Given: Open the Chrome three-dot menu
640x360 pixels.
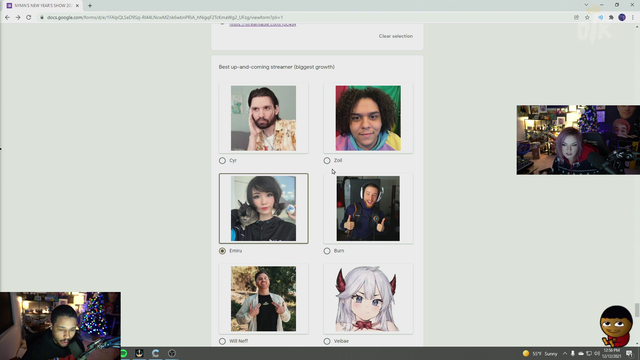Looking at the screenshot, I should [x=633, y=18].
